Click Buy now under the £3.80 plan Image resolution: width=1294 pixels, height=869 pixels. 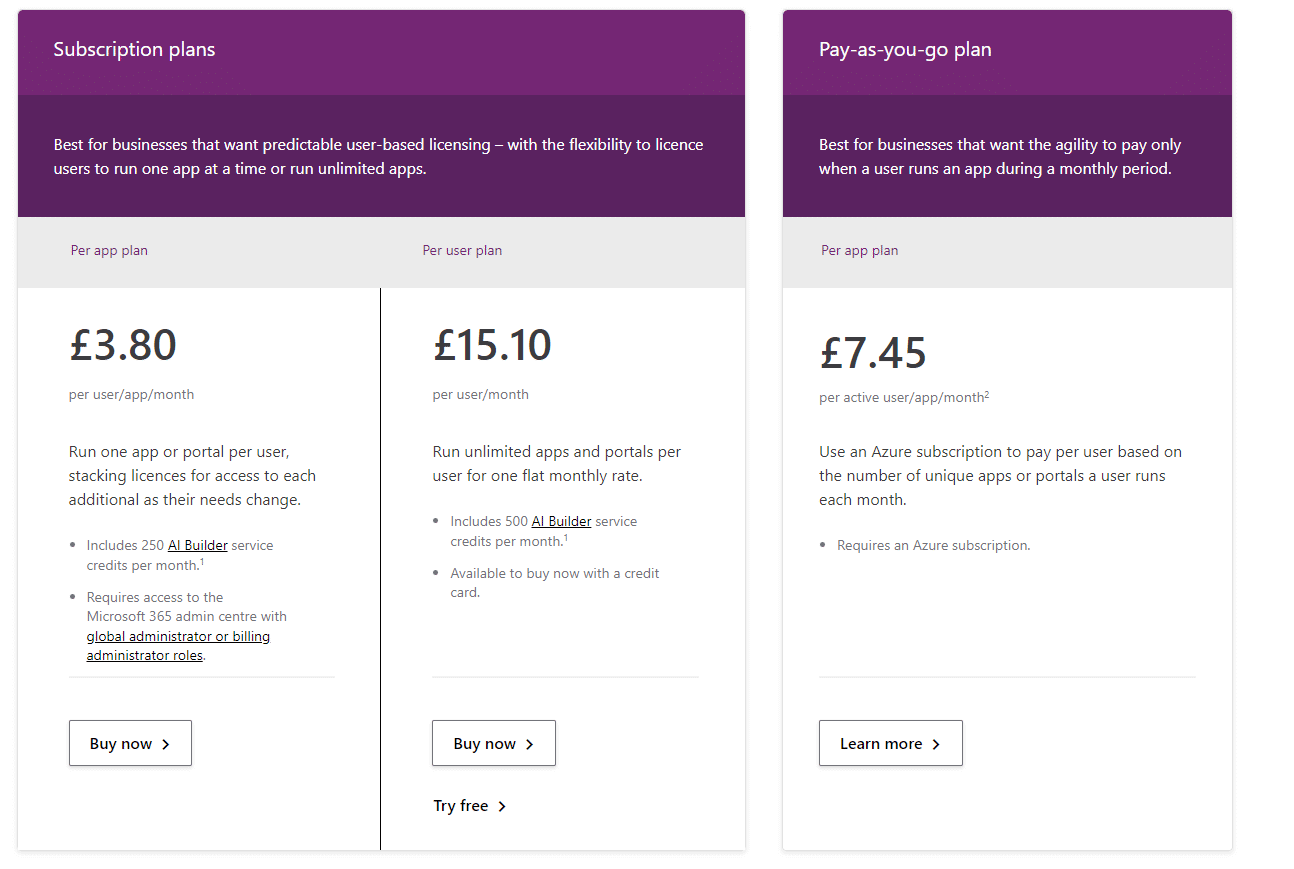click(130, 743)
